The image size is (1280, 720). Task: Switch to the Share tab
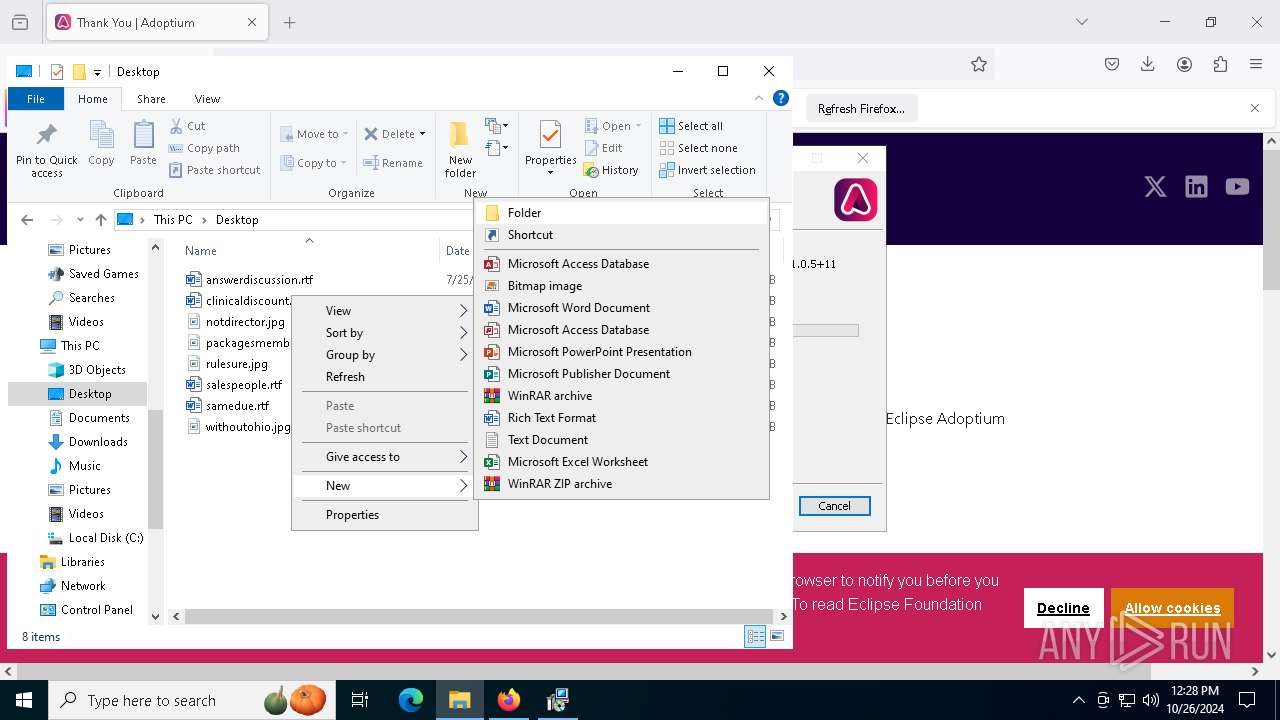(x=151, y=99)
